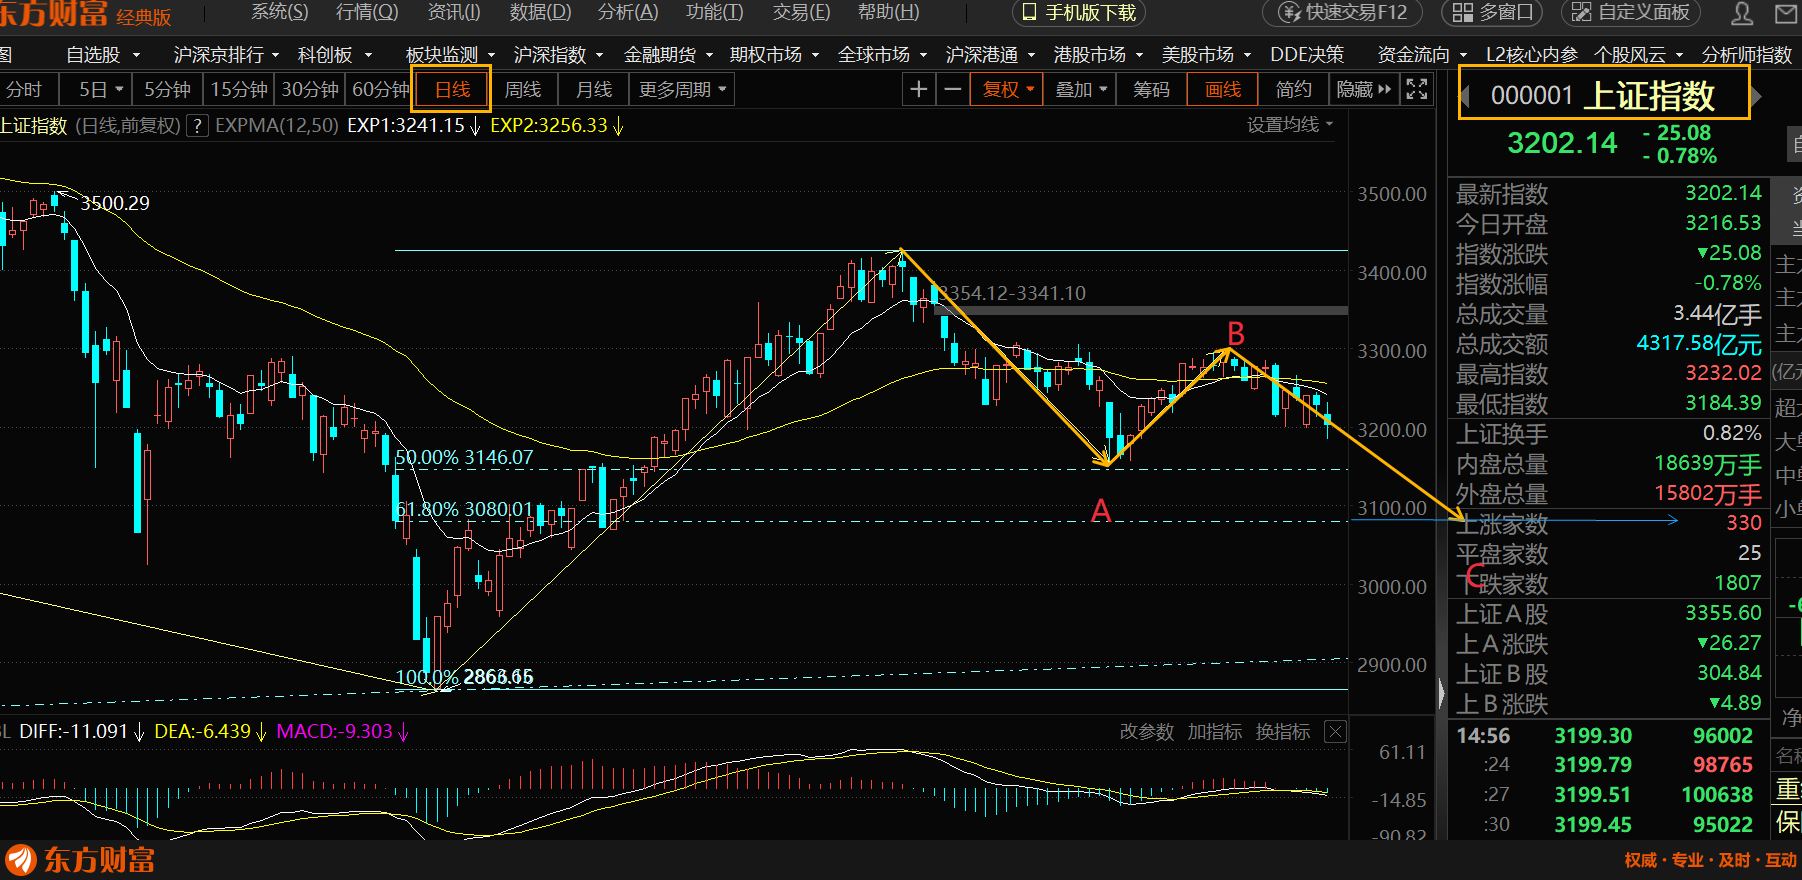Open 更多周期 more periods dropdown
This screenshot has height=880, width=1802.
(x=682, y=90)
